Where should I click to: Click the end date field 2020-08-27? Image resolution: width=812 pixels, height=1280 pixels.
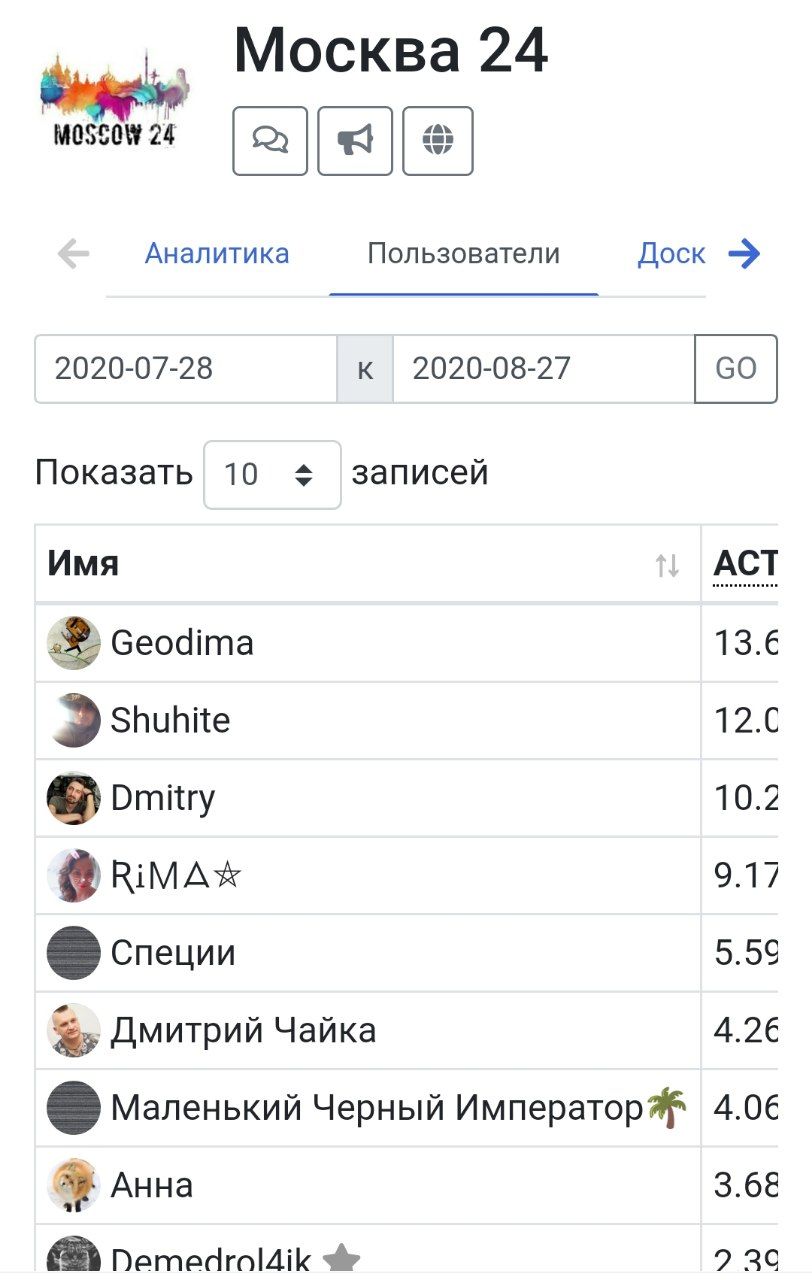pos(543,369)
